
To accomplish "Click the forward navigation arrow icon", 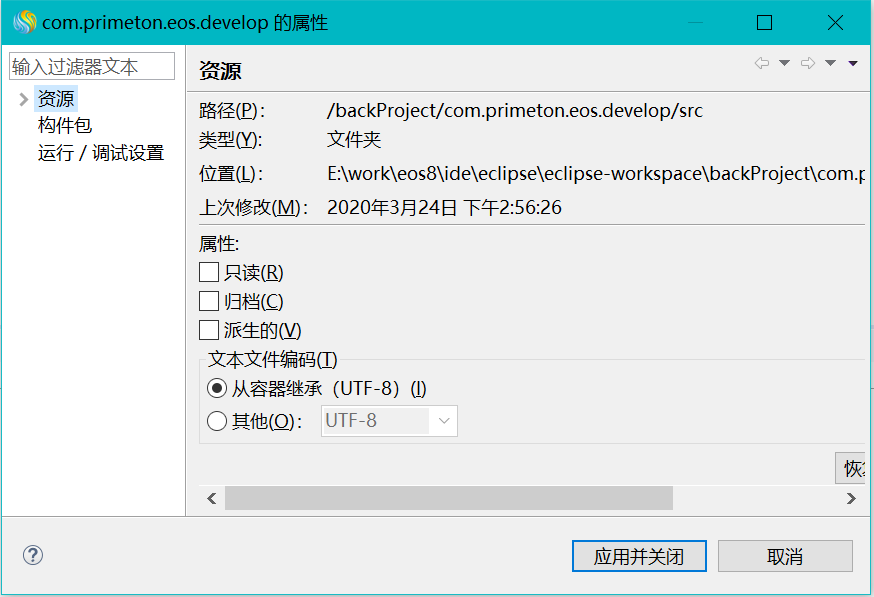I will click(x=807, y=64).
